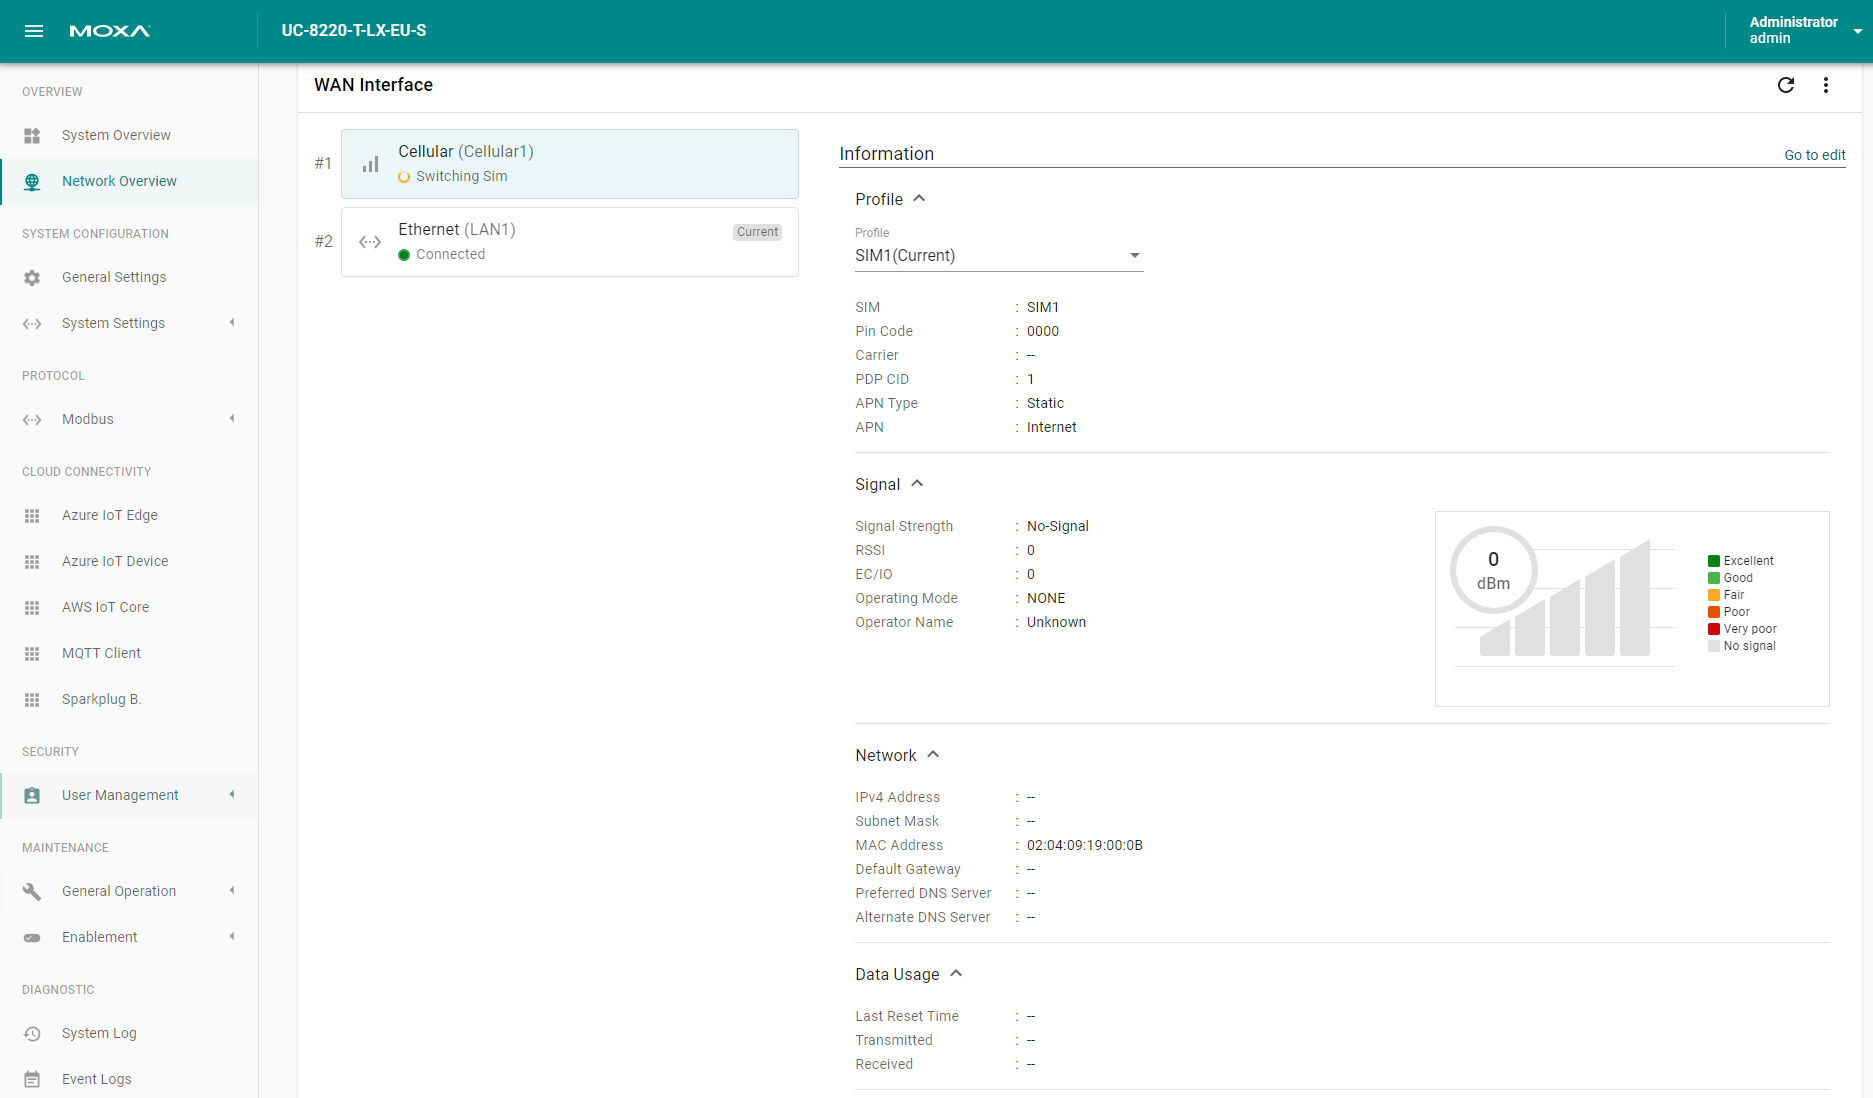
Task: Select the Ethernet (LAN1) interface card
Action: tap(570, 242)
